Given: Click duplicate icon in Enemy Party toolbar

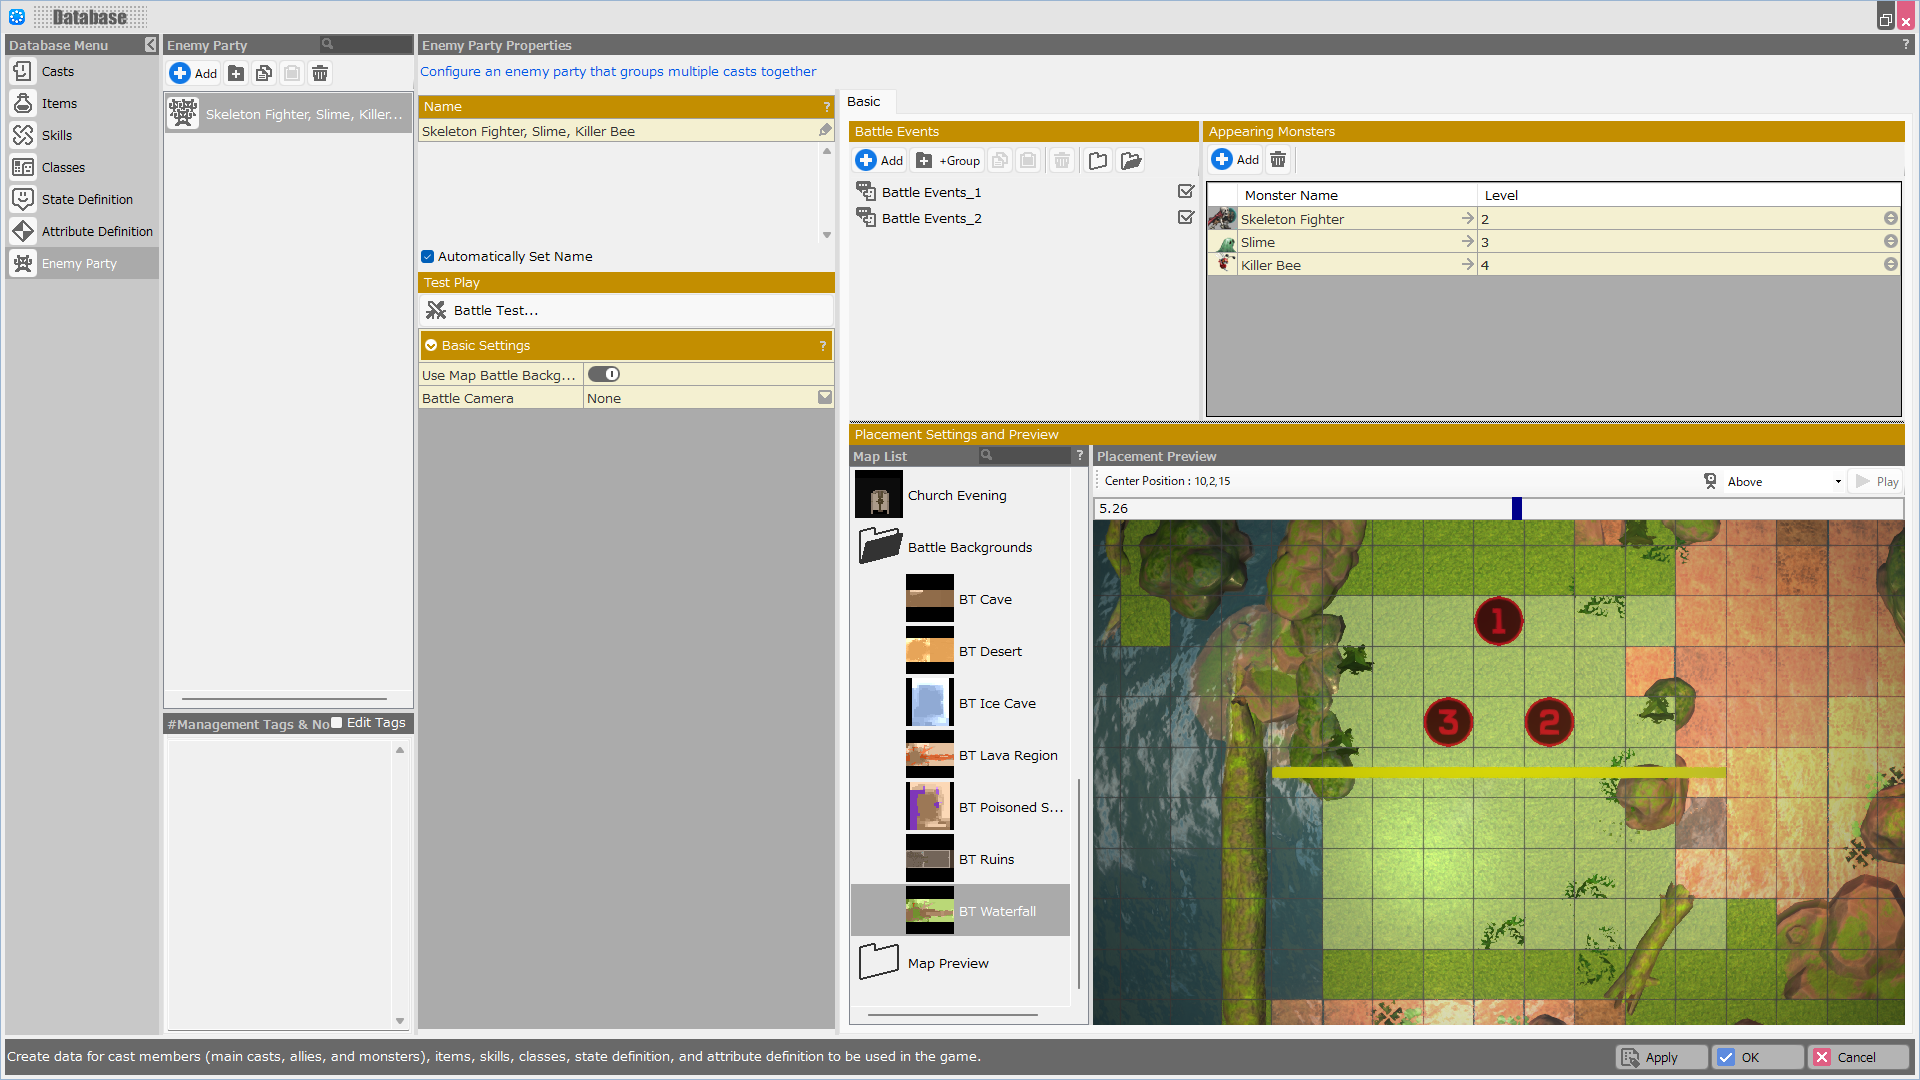Looking at the screenshot, I should tap(264, 73).
